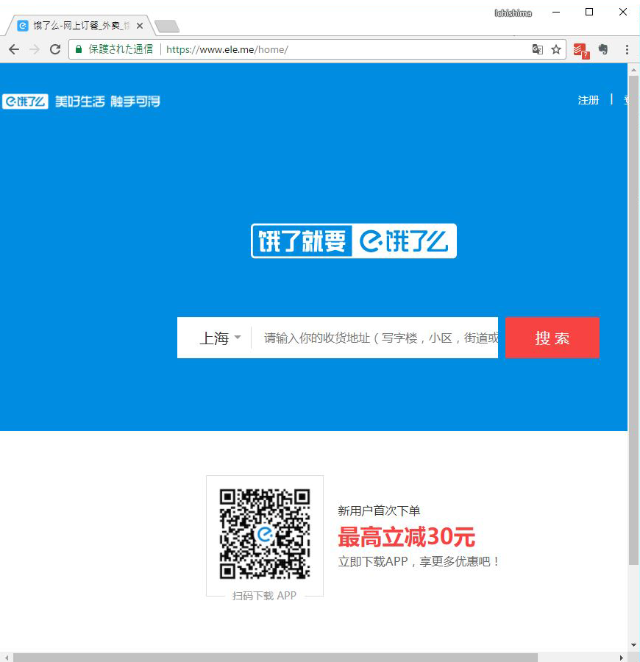Image resolution: width=640 pixels, height=662 pixels.
Task: Go back using the browser back arrow
Action: (14, 49)
